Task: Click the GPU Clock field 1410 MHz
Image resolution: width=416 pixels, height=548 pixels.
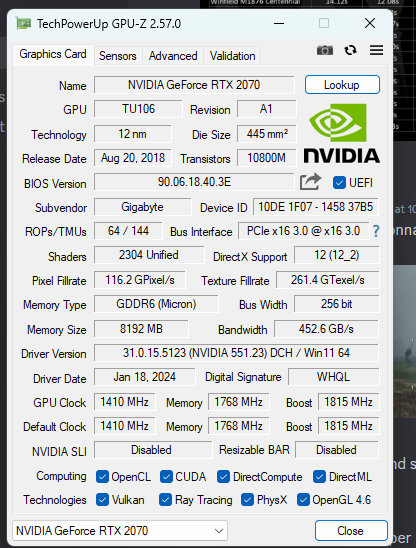Action: [x=124, y=402]
